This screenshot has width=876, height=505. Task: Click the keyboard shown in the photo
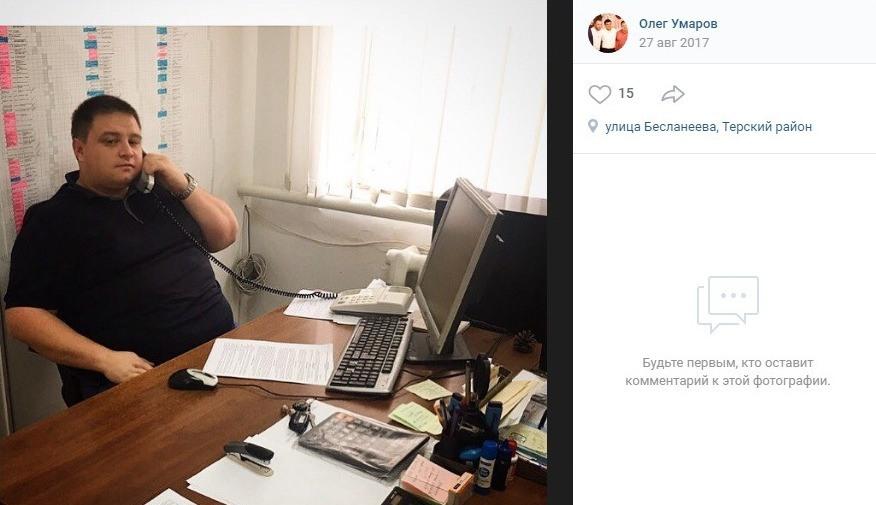pos(370,354)
